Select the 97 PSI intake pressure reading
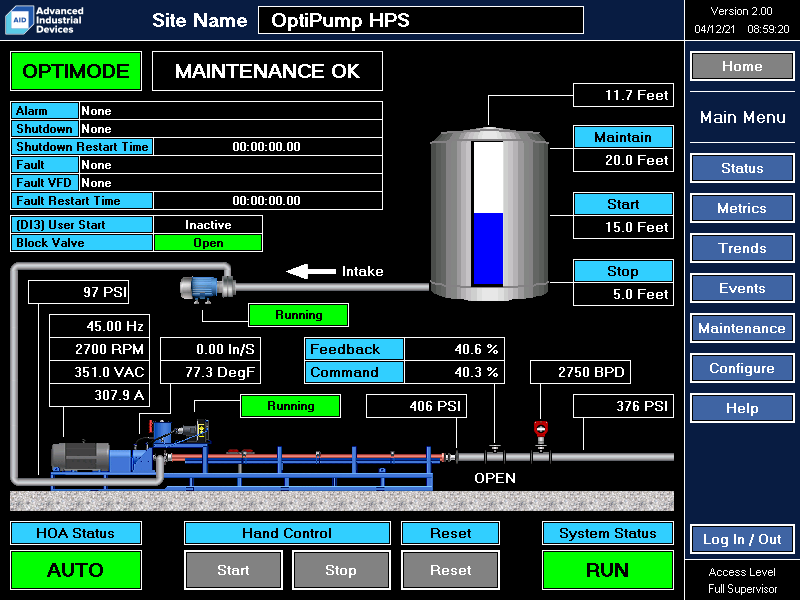800x600 pixels. [x=79, y=292]
